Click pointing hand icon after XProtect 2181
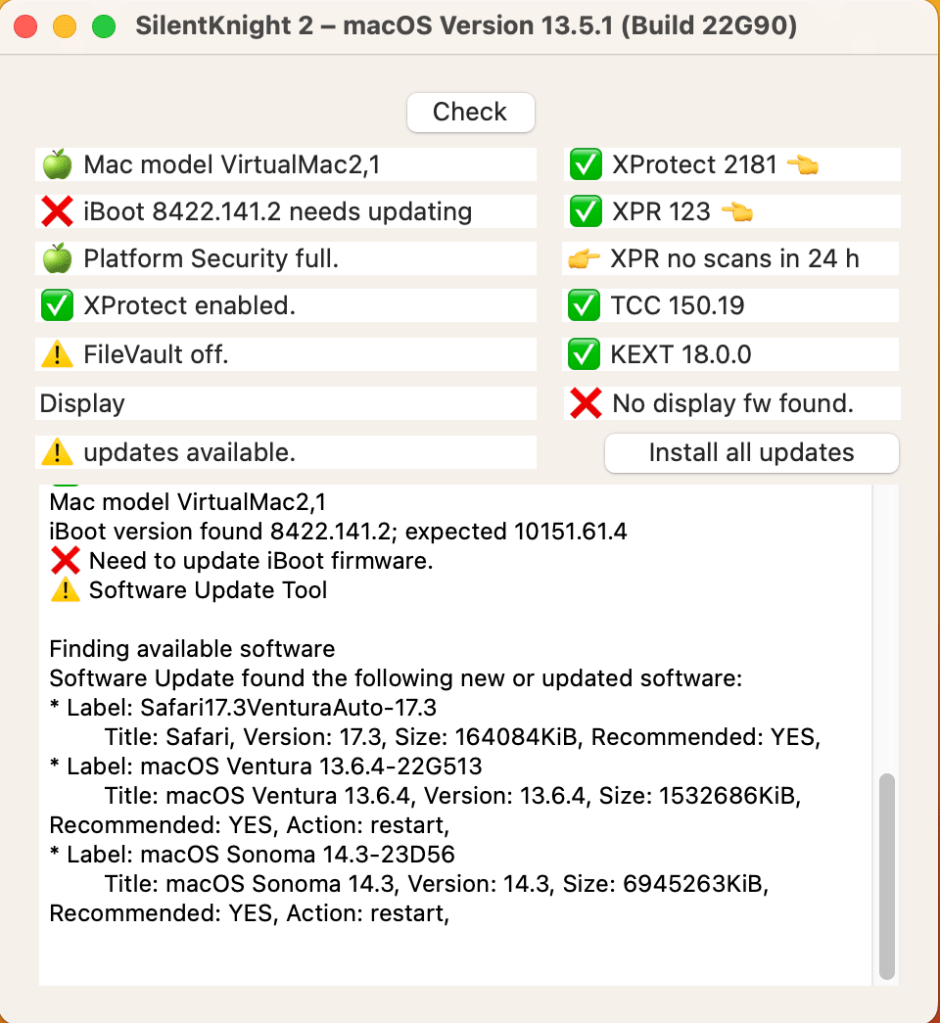Viewport: 940px width, 1023px height. 802,165
